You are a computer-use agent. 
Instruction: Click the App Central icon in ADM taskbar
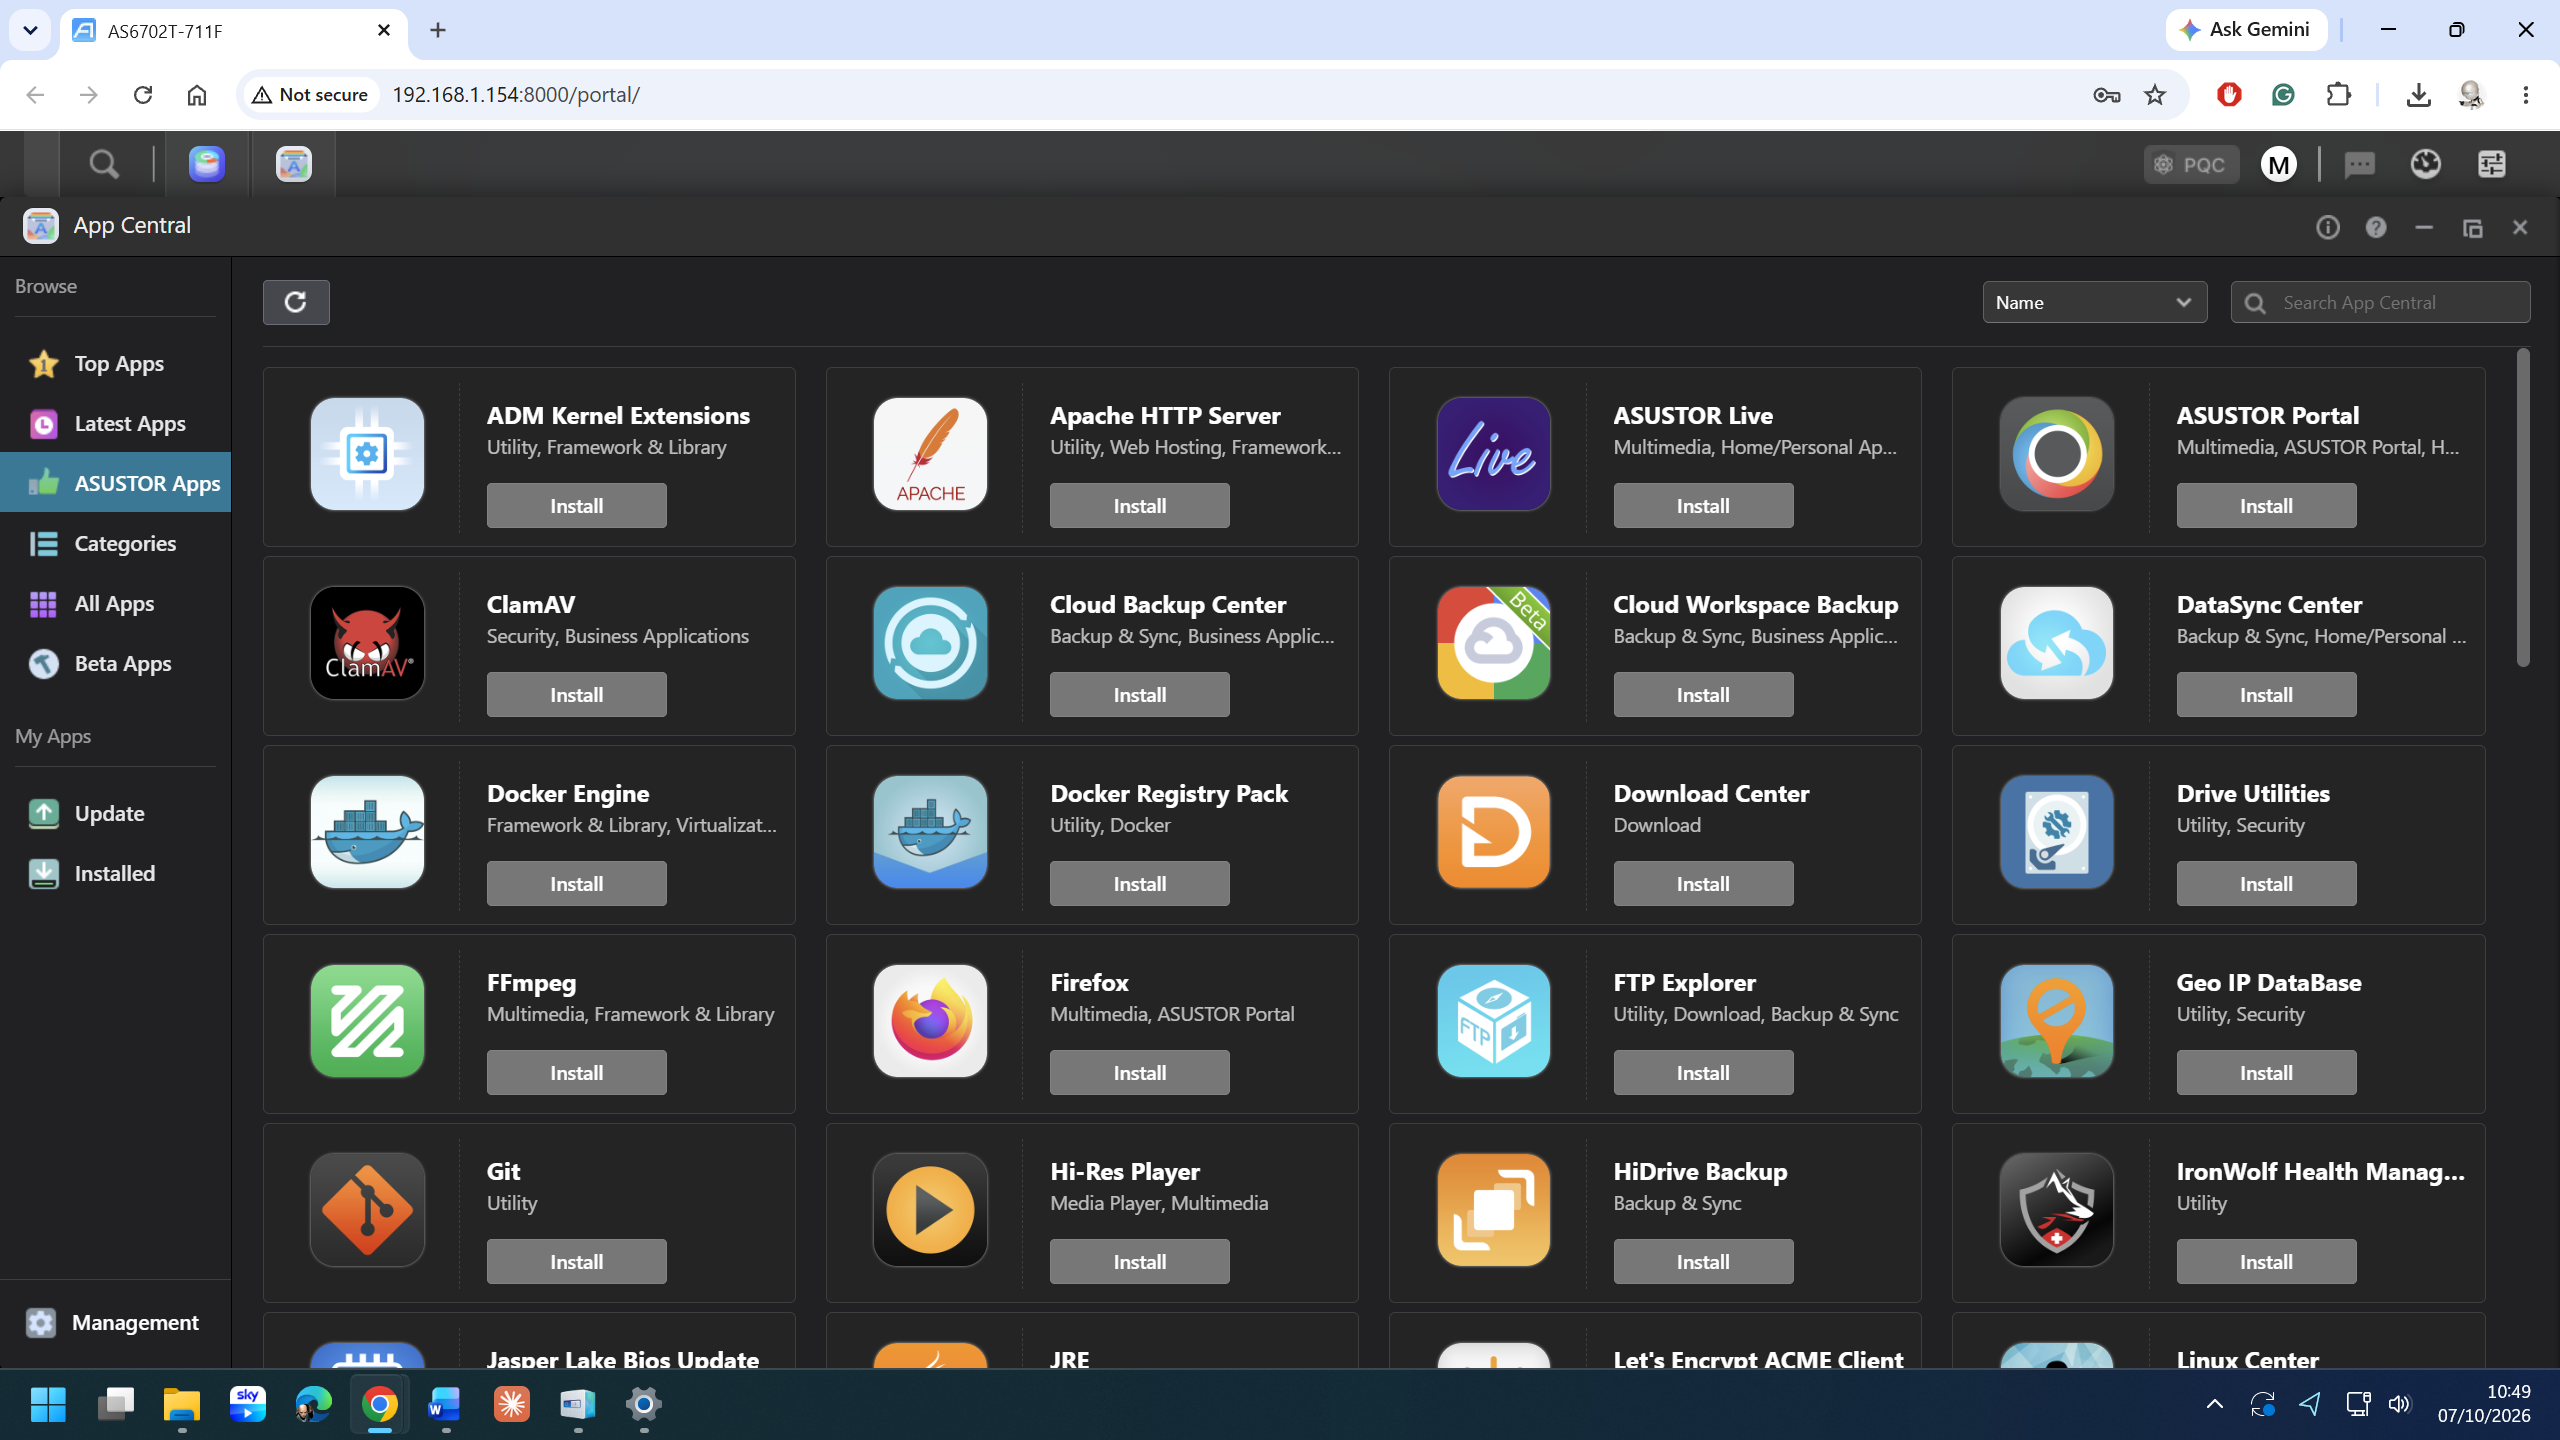[294, 163]
